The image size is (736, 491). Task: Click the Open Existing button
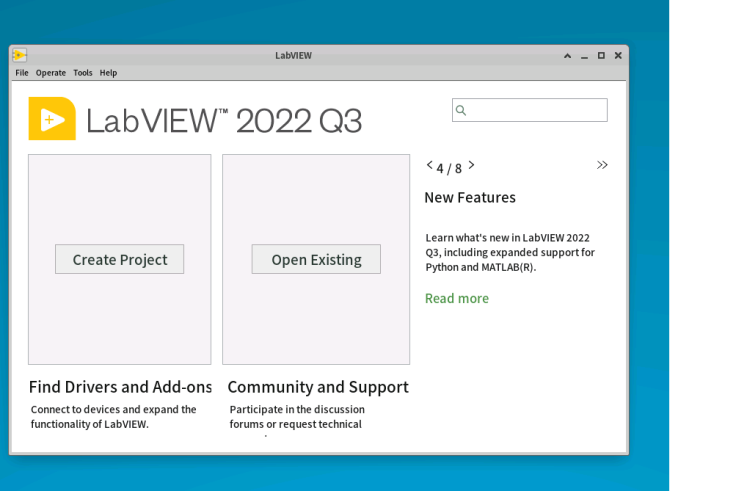click(x=316, y=259)
